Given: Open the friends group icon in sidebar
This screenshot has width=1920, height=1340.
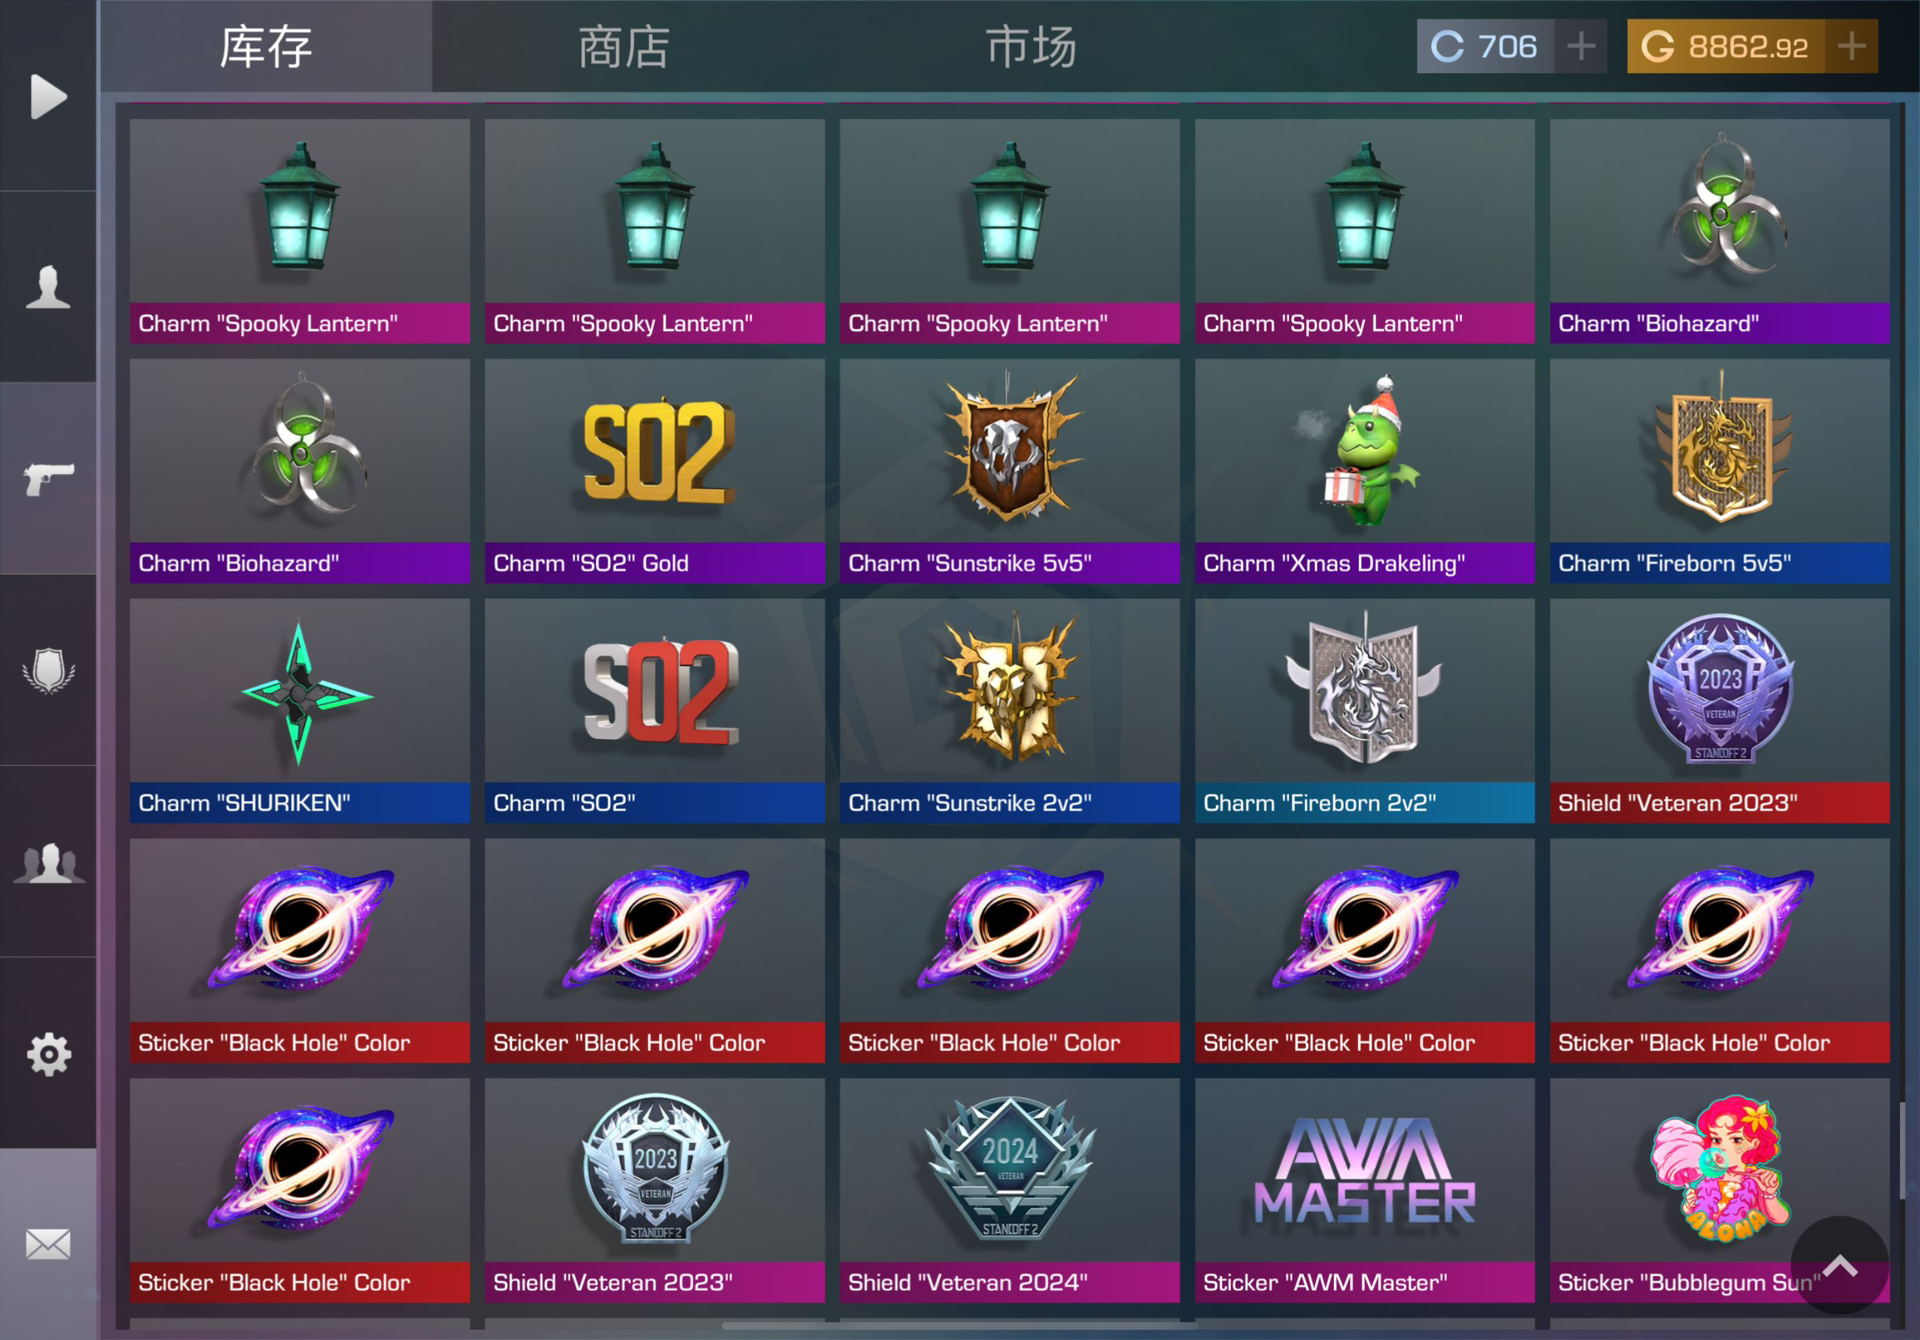Looking at the screenshot, I should [48, 862].
